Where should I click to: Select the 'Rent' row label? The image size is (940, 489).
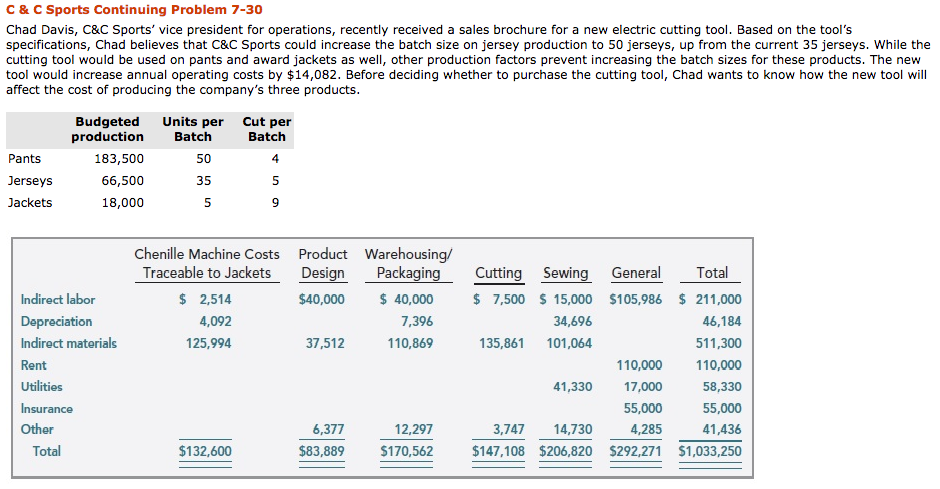[34, 366]
